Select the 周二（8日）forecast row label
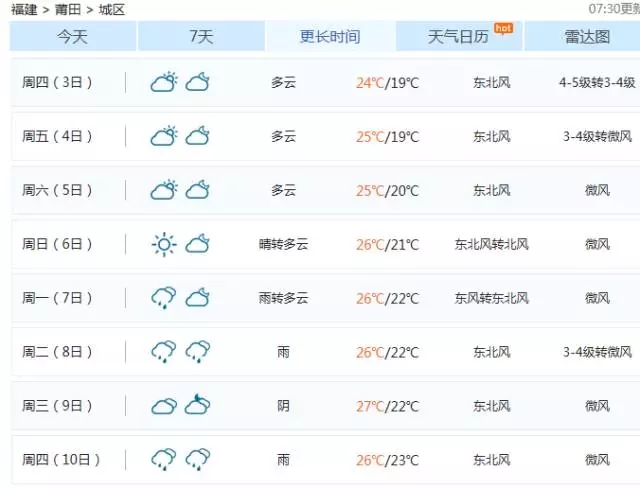640x489 pixels. pyautogui.click(x=57, y=352)
